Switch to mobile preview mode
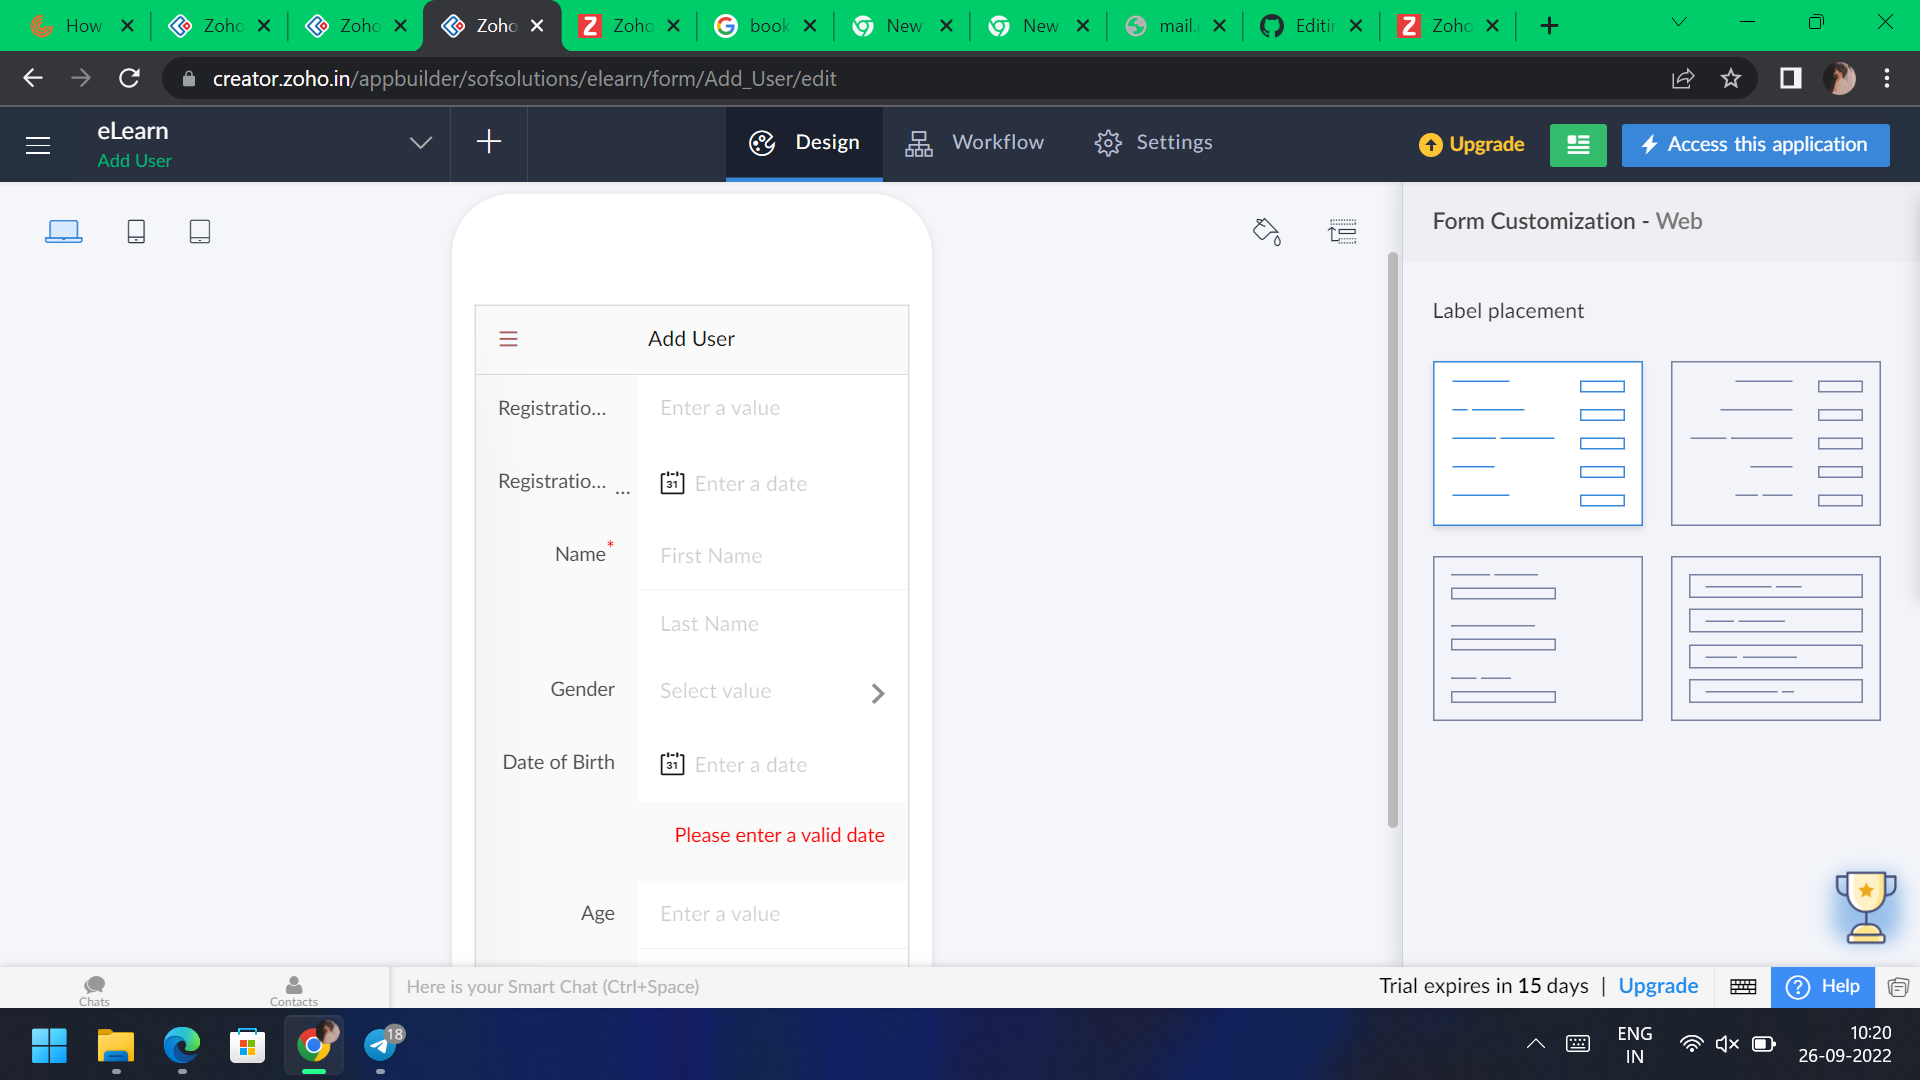1920x1080 pixels. coord(136,231)
